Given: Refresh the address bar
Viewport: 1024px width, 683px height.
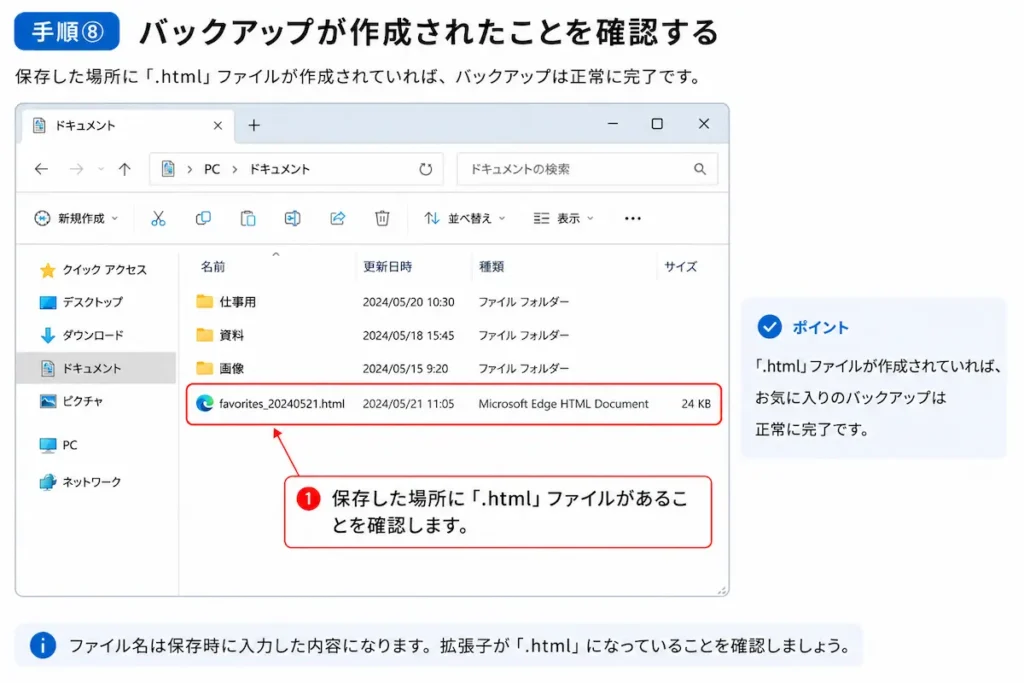Looking at the screenshot, I should pos(426,169).
